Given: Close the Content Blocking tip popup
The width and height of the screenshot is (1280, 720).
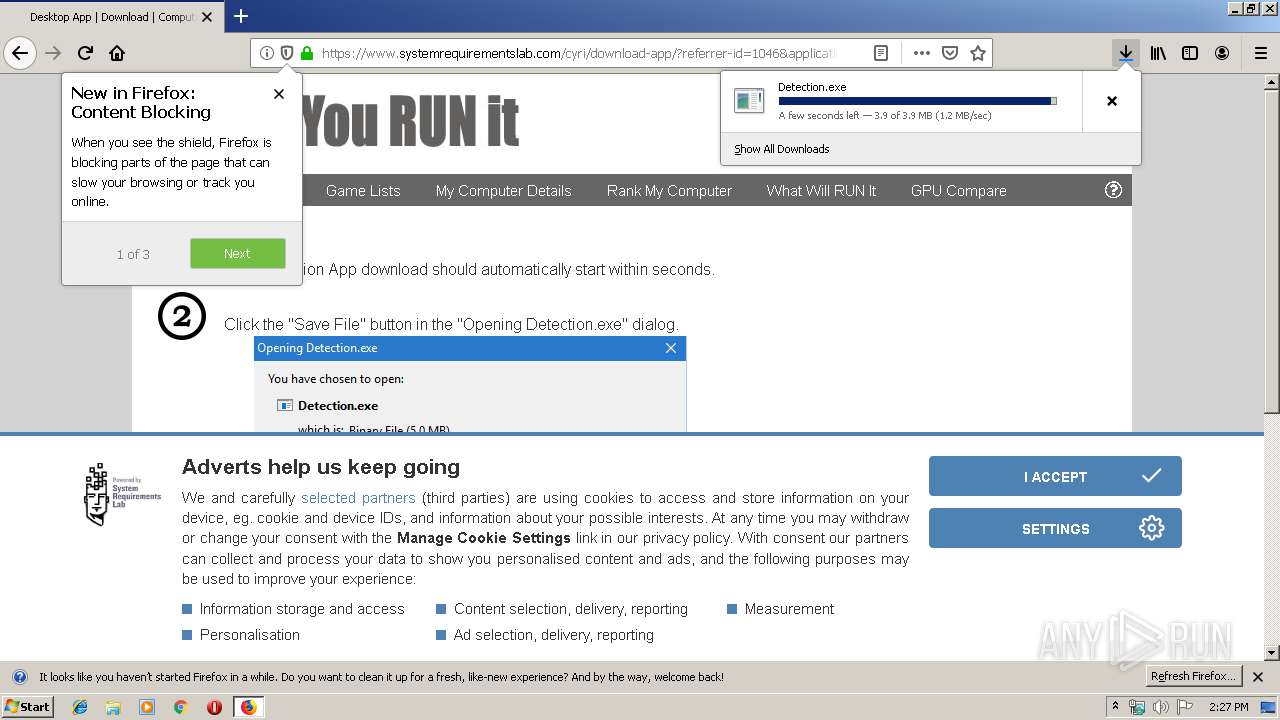Looking at the screenshot, I should coord(279,94).
